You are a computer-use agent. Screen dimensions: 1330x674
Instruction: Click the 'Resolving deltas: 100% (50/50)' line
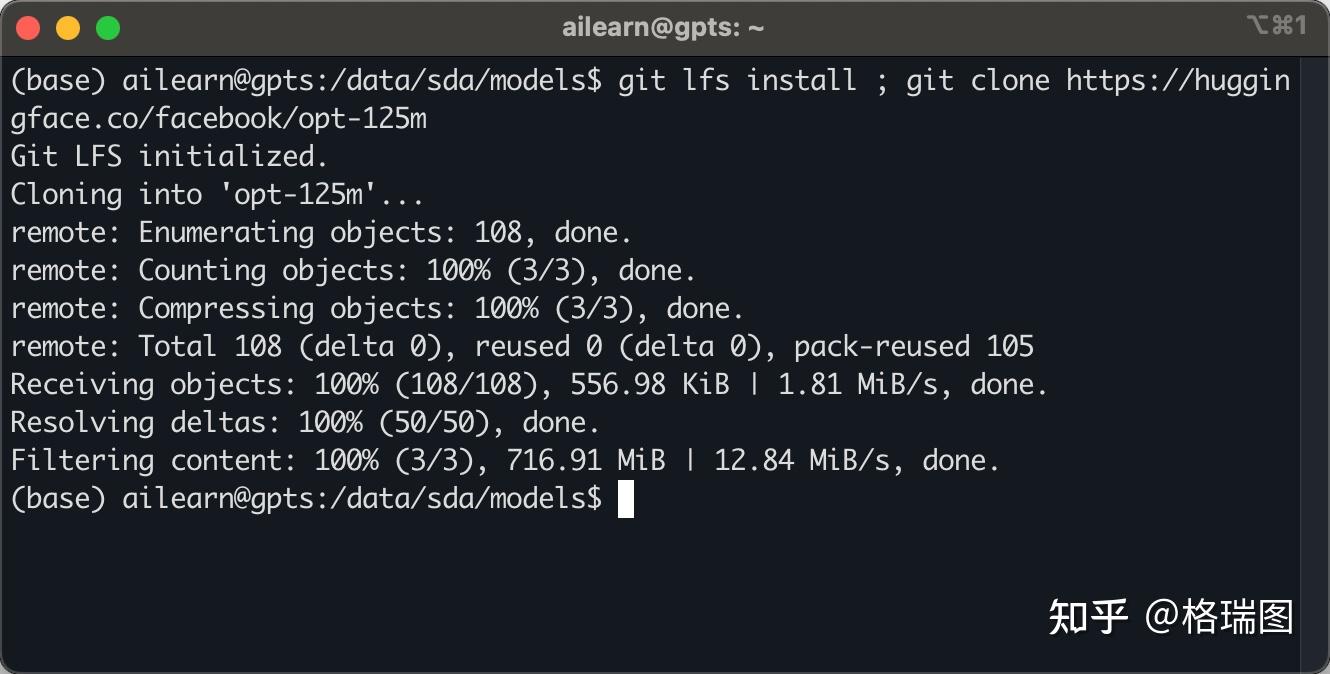305,422
